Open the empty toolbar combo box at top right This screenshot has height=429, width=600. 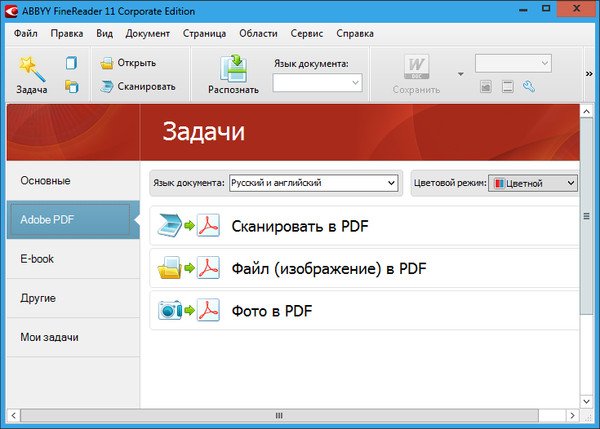[x=513, y=63]
